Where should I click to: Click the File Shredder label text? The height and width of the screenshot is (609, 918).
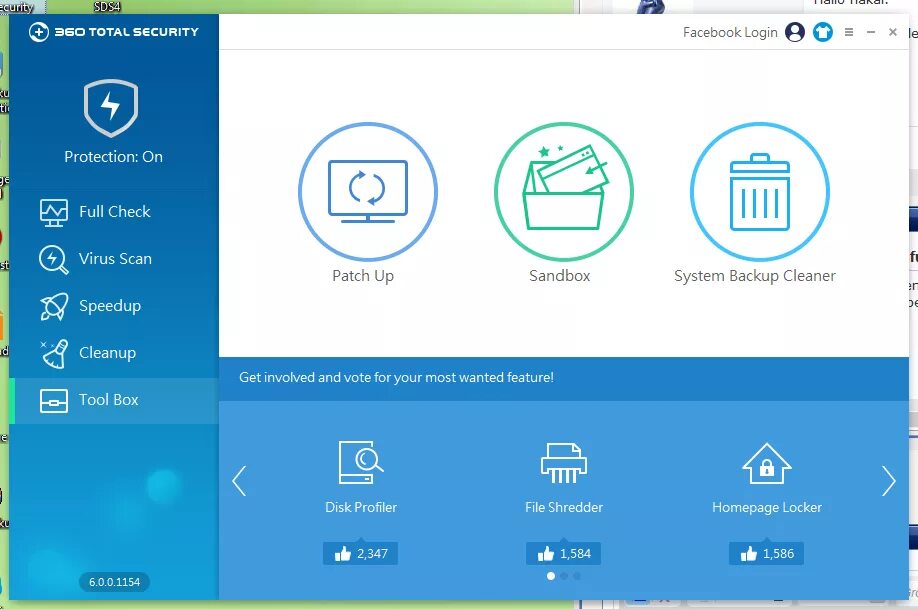coord(564,507)
